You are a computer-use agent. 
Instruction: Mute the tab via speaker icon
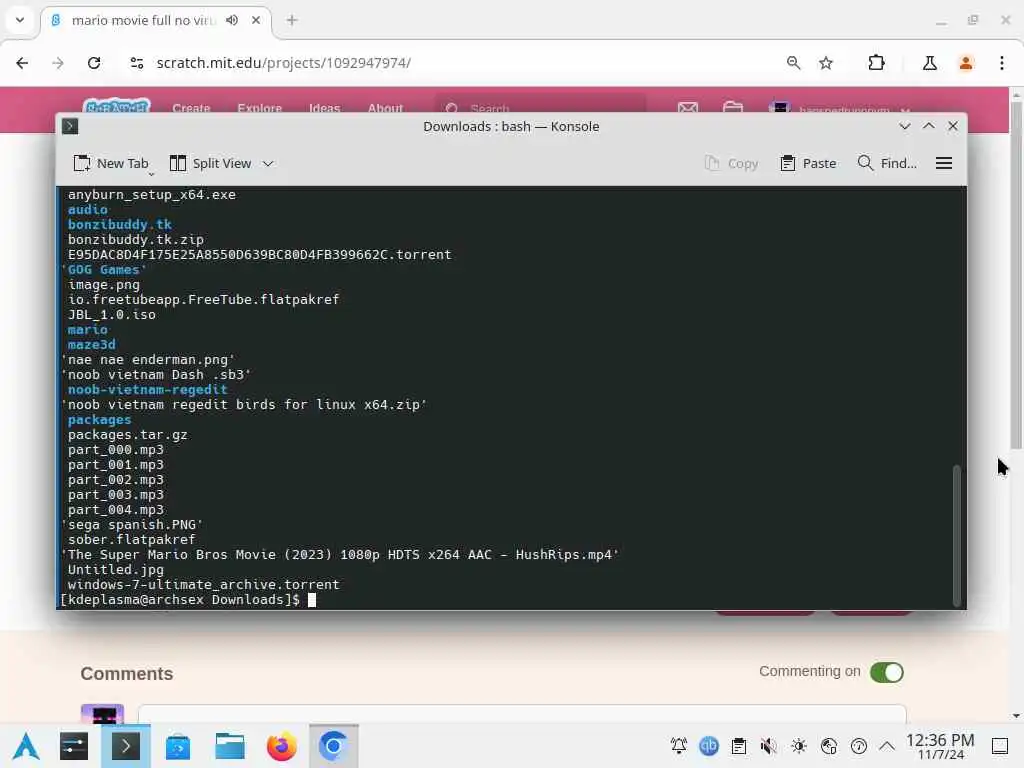(x=232, y=20)
